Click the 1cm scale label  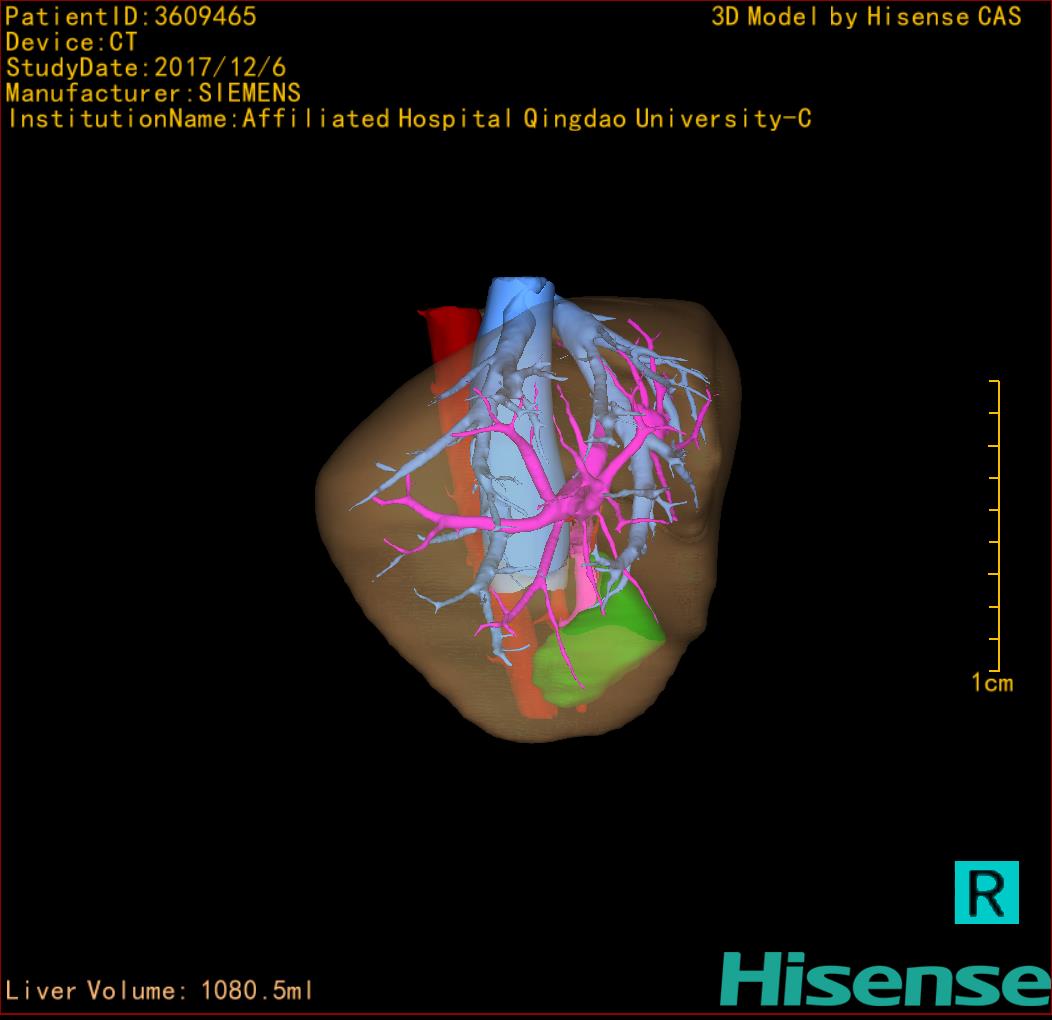[992, 683]
